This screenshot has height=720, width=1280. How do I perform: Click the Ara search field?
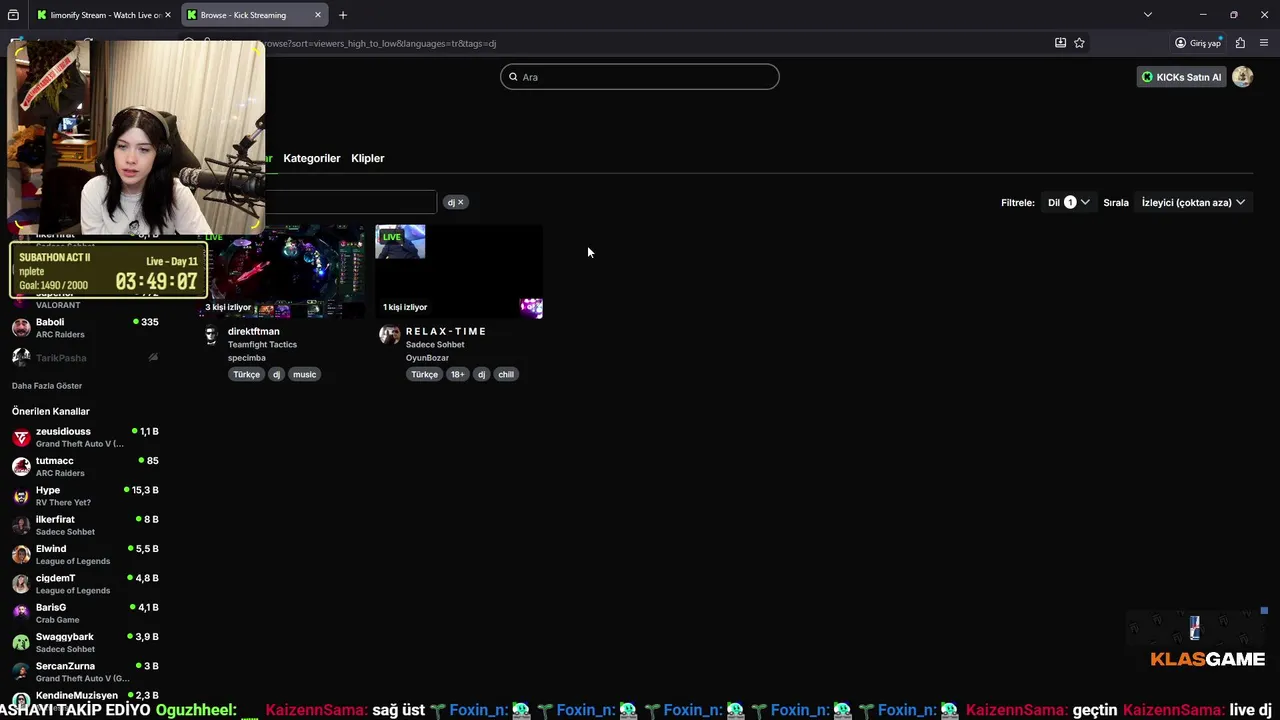(x=640, y=77)
